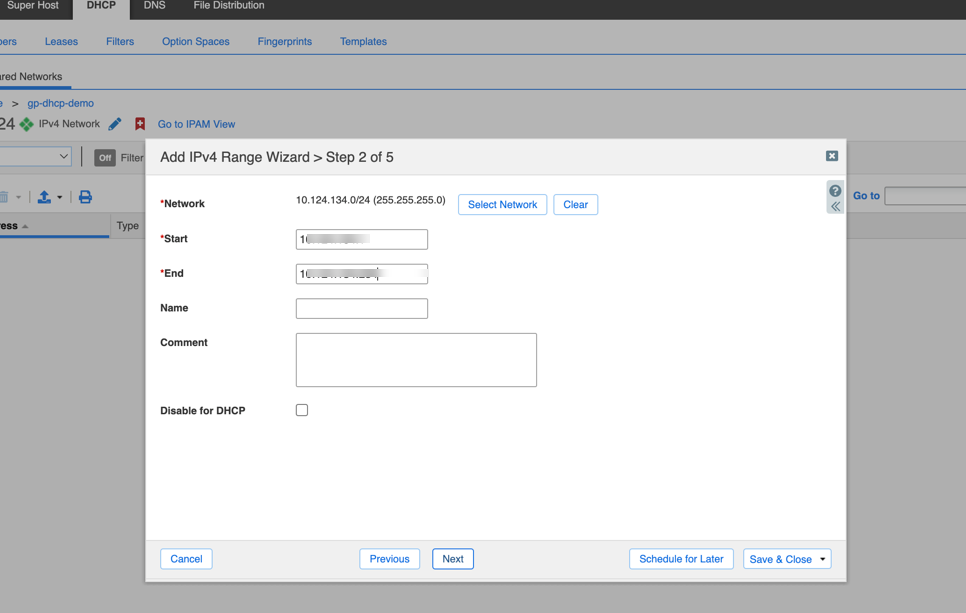Screen dimensions: 966x613
Task: Click the pencil edit icon beside IPv4 Network
Action: (115, 124)
